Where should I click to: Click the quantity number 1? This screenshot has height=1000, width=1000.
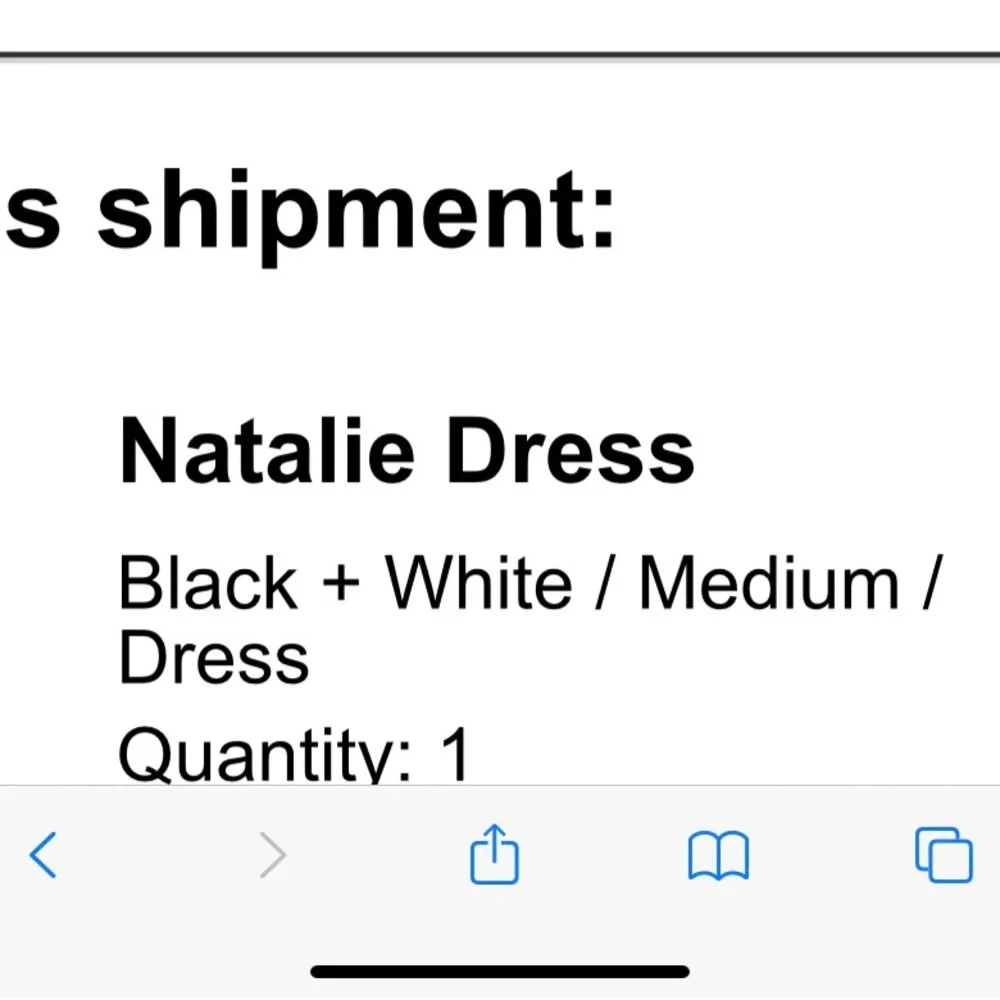454,755
